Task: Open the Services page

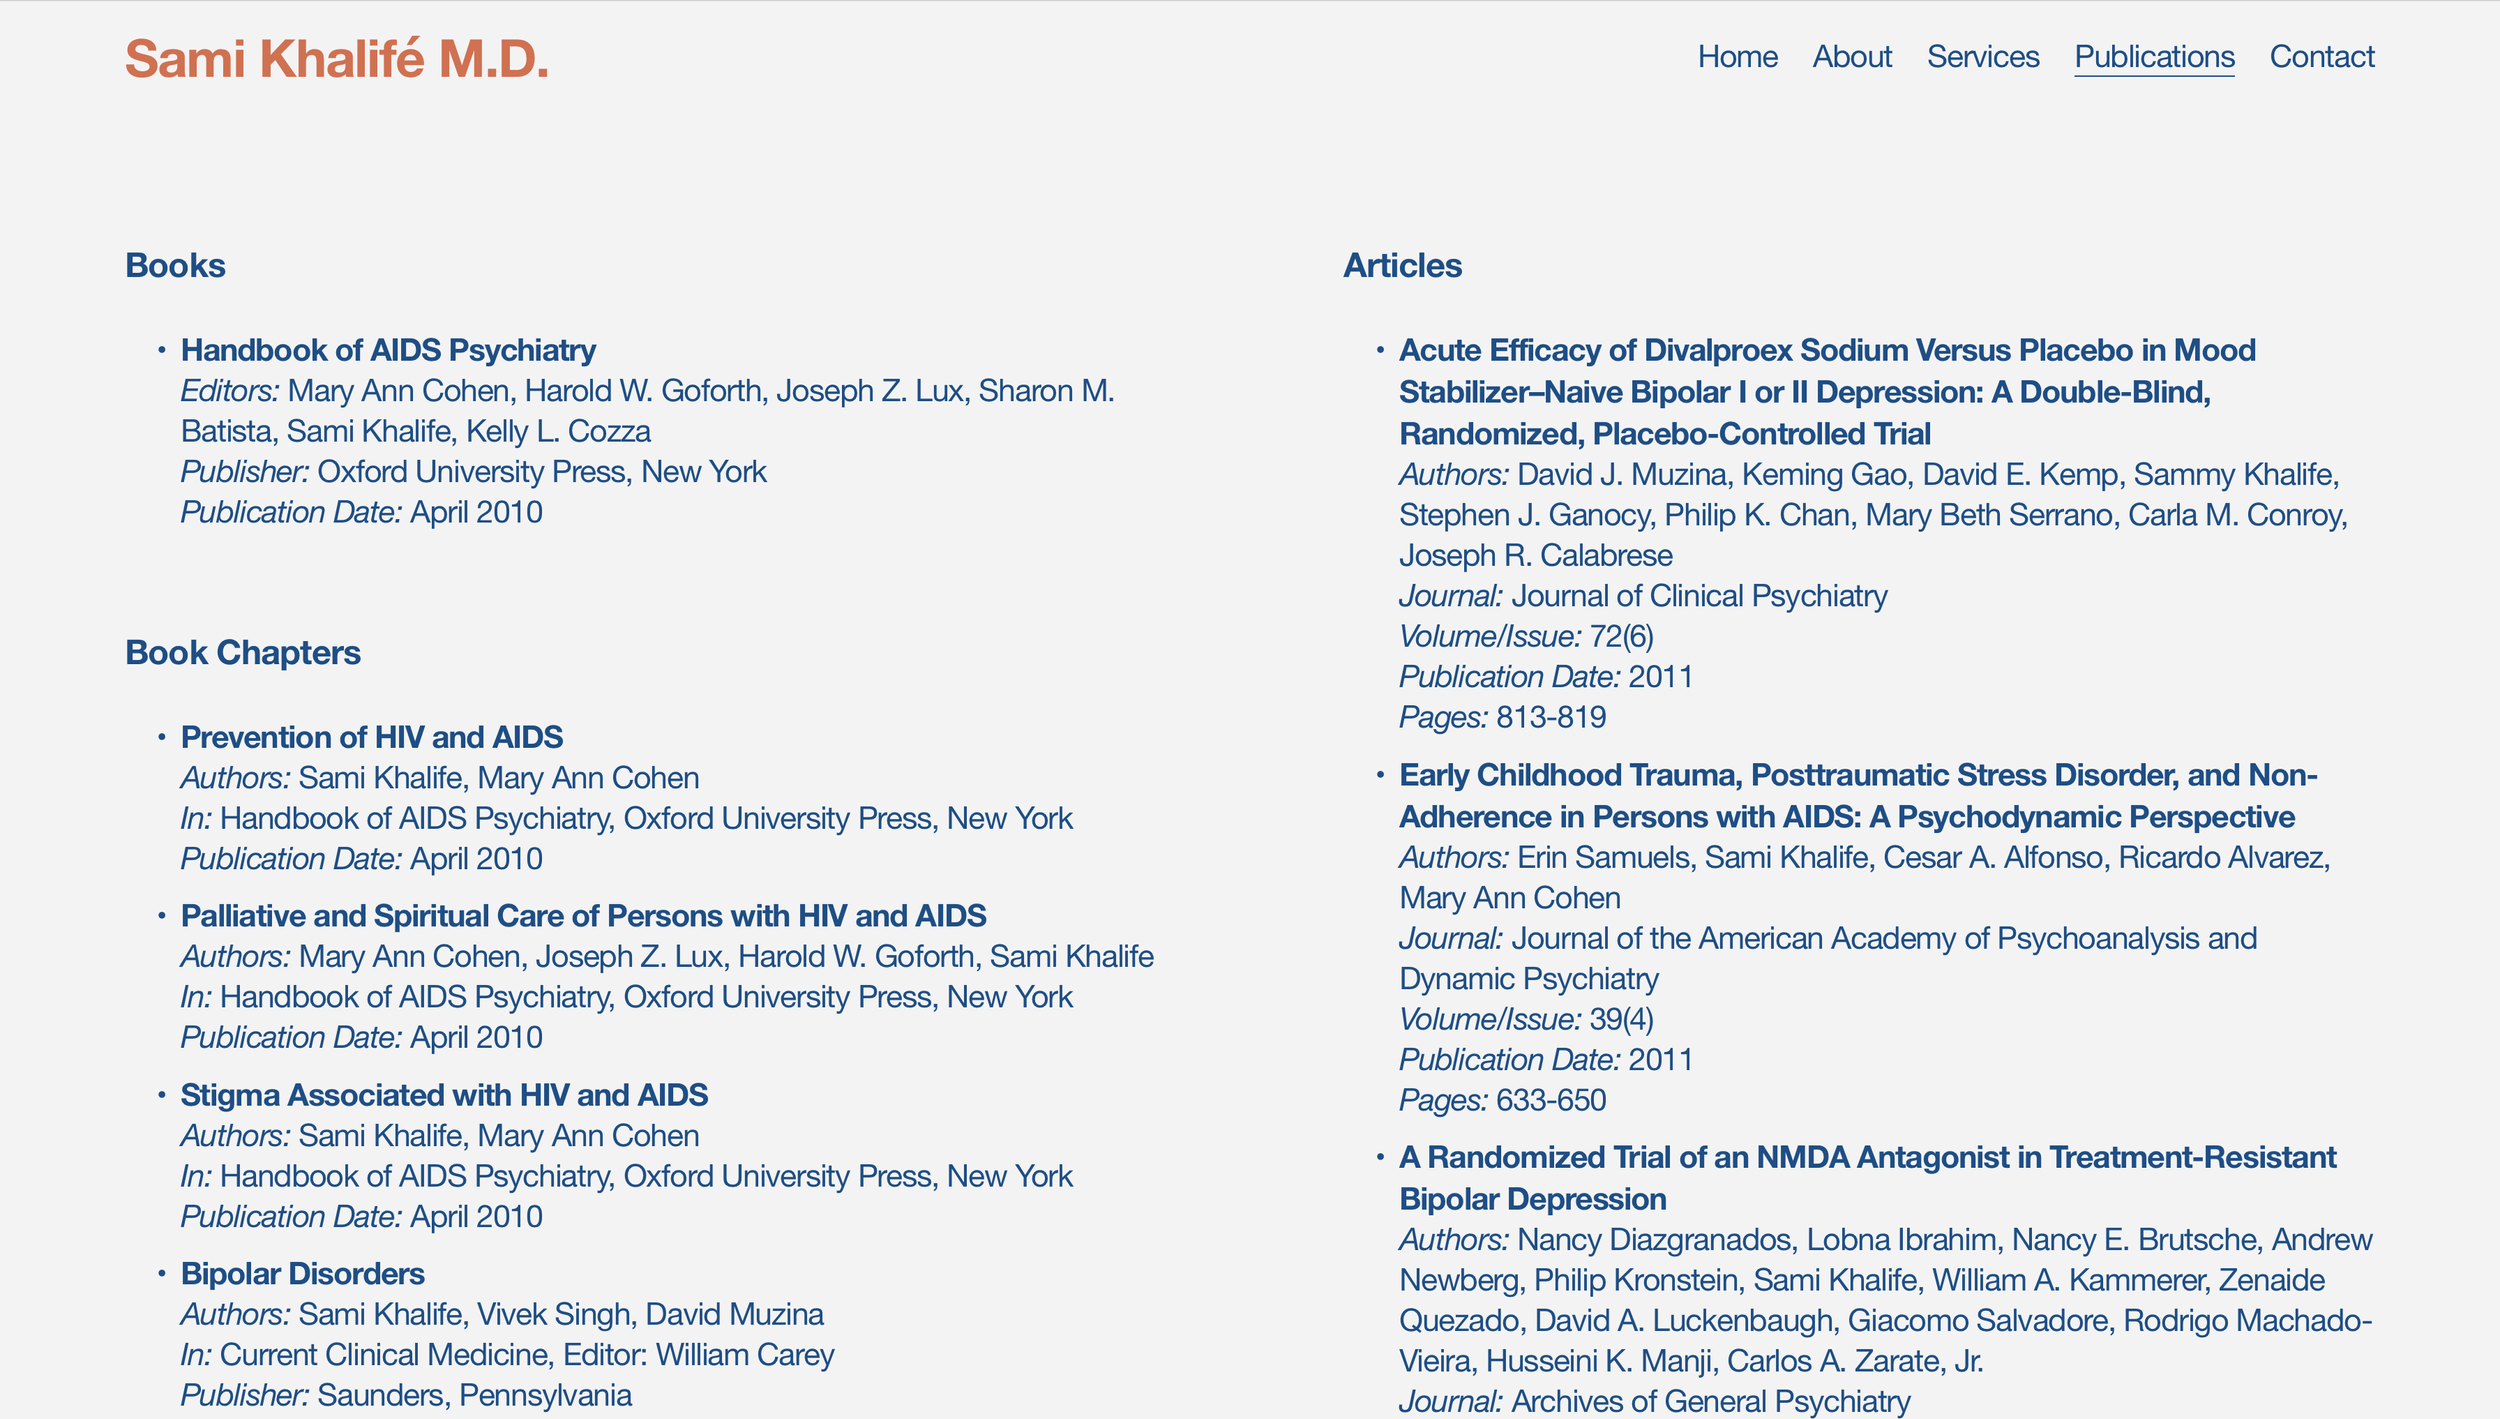Action: [1983, 57]
